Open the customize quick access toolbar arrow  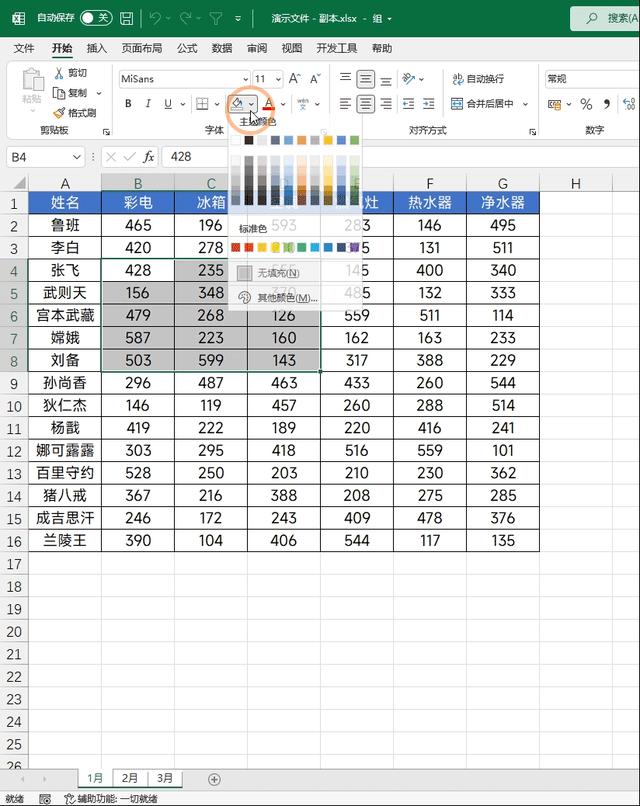[x=238, y=19]
